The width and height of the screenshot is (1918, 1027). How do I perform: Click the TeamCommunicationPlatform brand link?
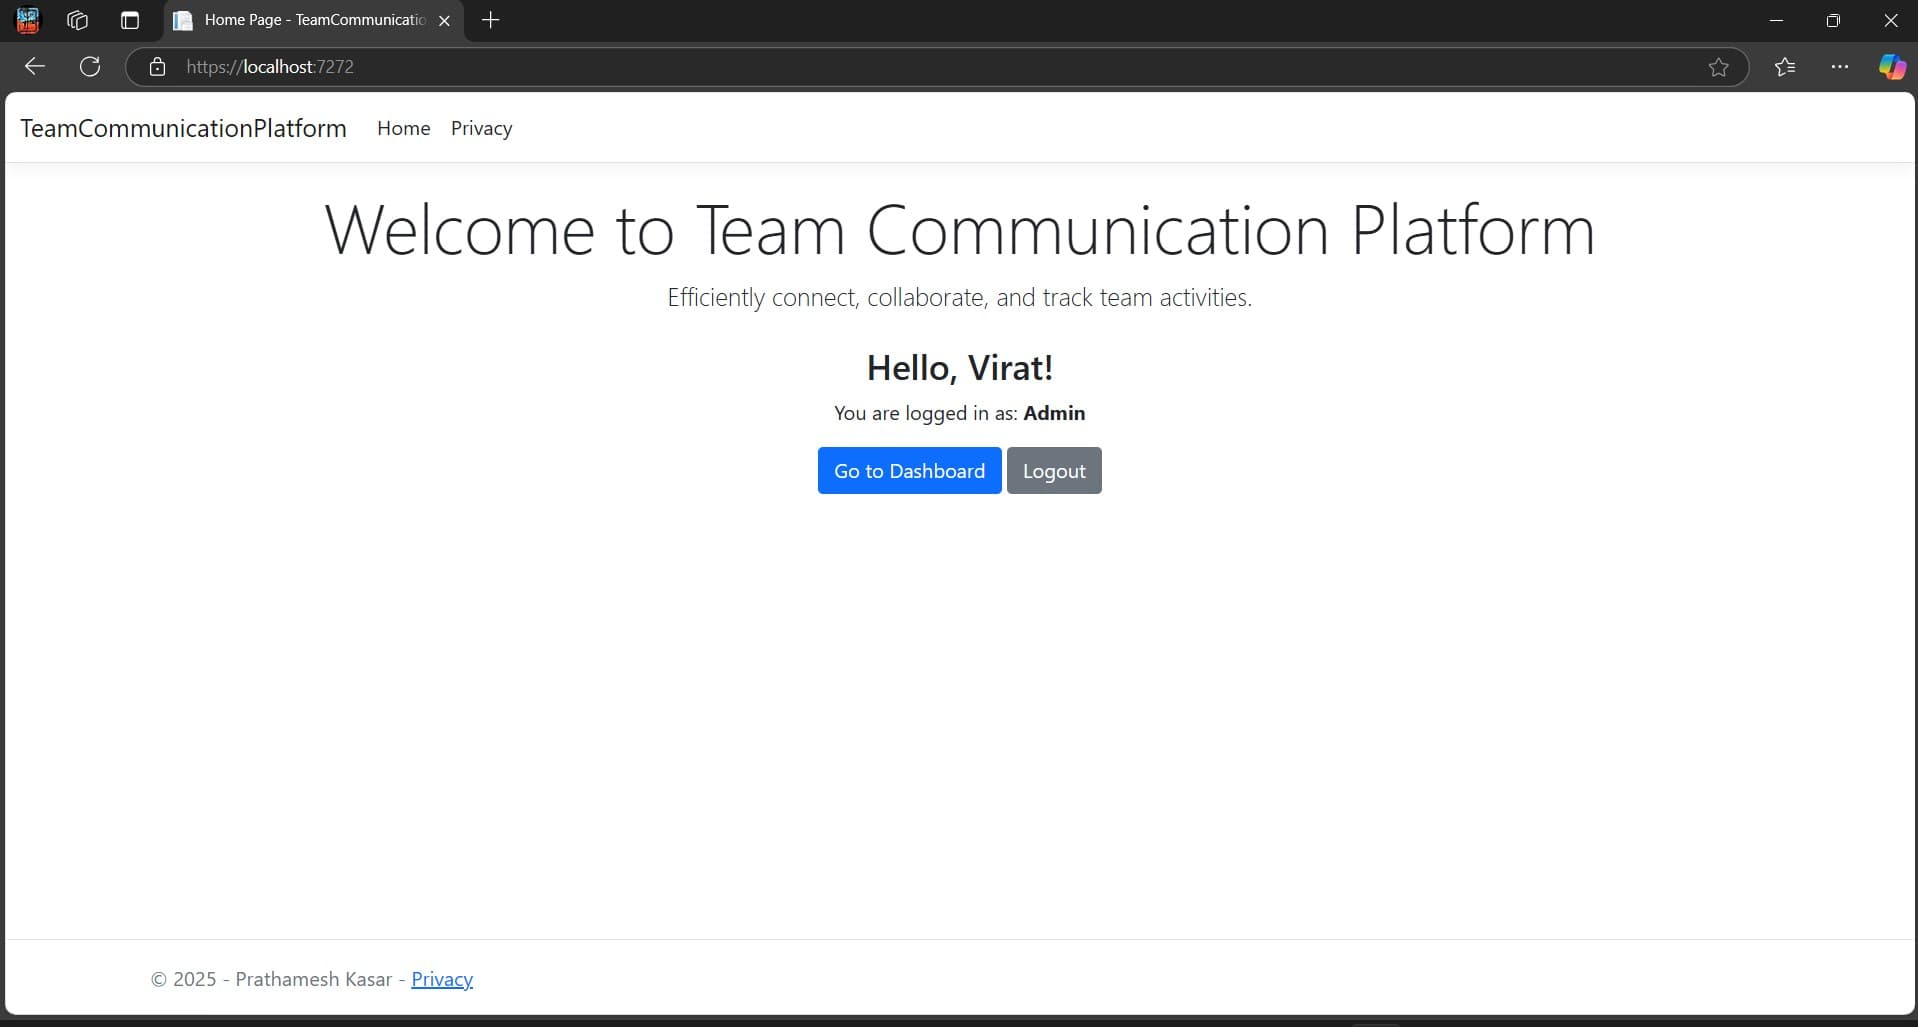[x=183, y=128]
